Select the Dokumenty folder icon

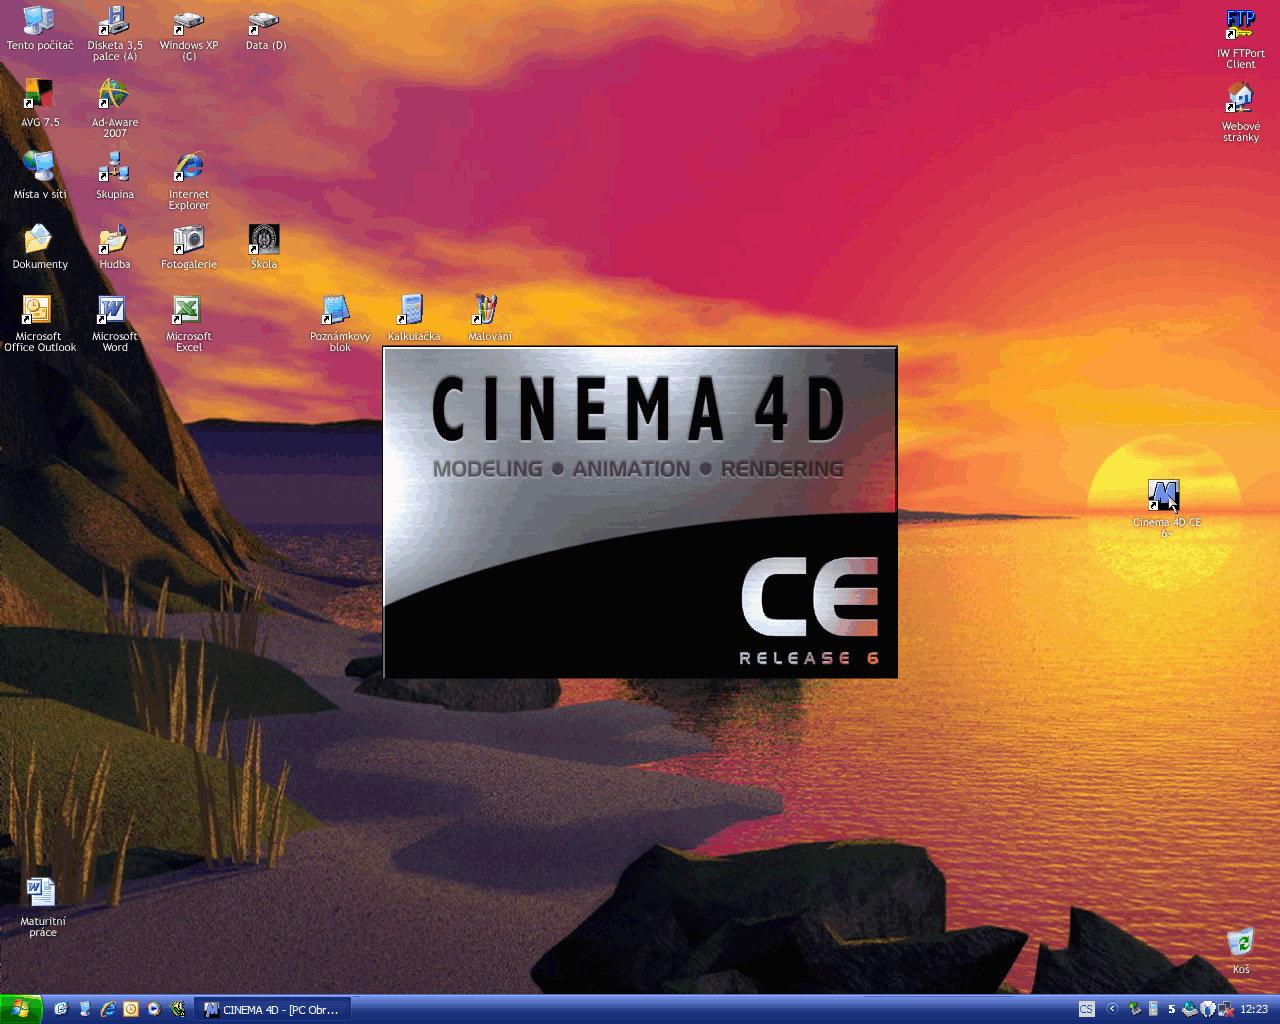(39, 246)
